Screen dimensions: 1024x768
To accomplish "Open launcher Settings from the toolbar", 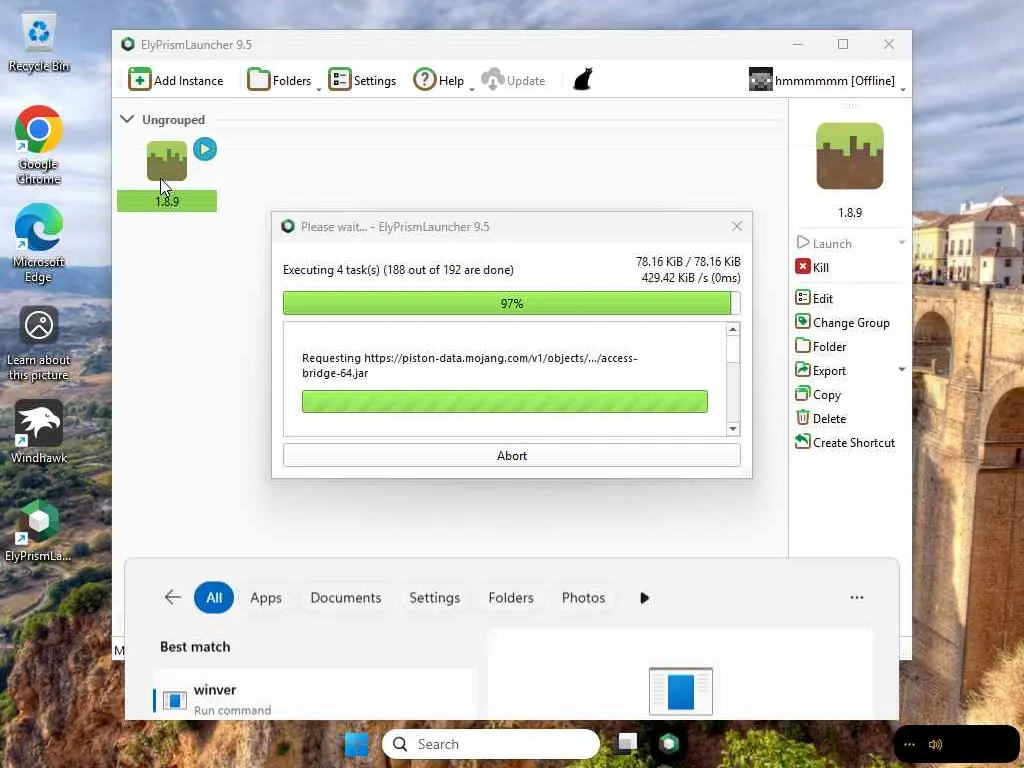I will (362, 80).
